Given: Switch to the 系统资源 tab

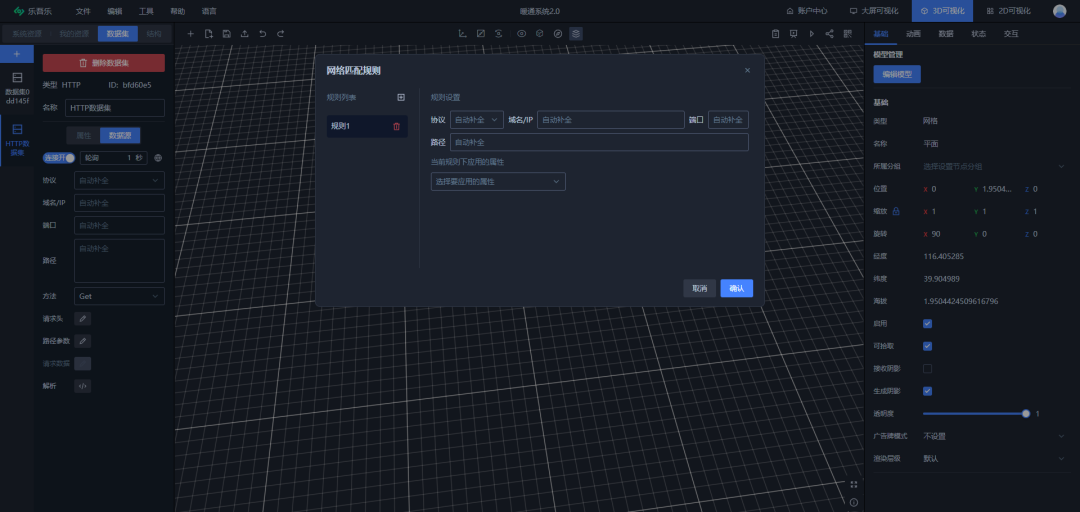Looking at the screenshot, I should pyautogui.click(x=27, y=34).
